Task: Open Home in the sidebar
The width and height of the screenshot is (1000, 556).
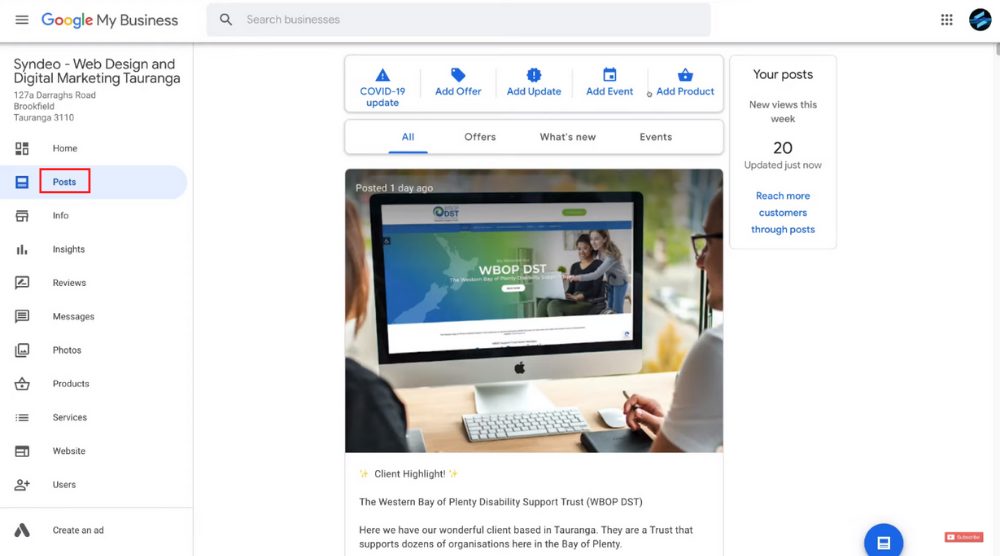Action: (64, 149)
